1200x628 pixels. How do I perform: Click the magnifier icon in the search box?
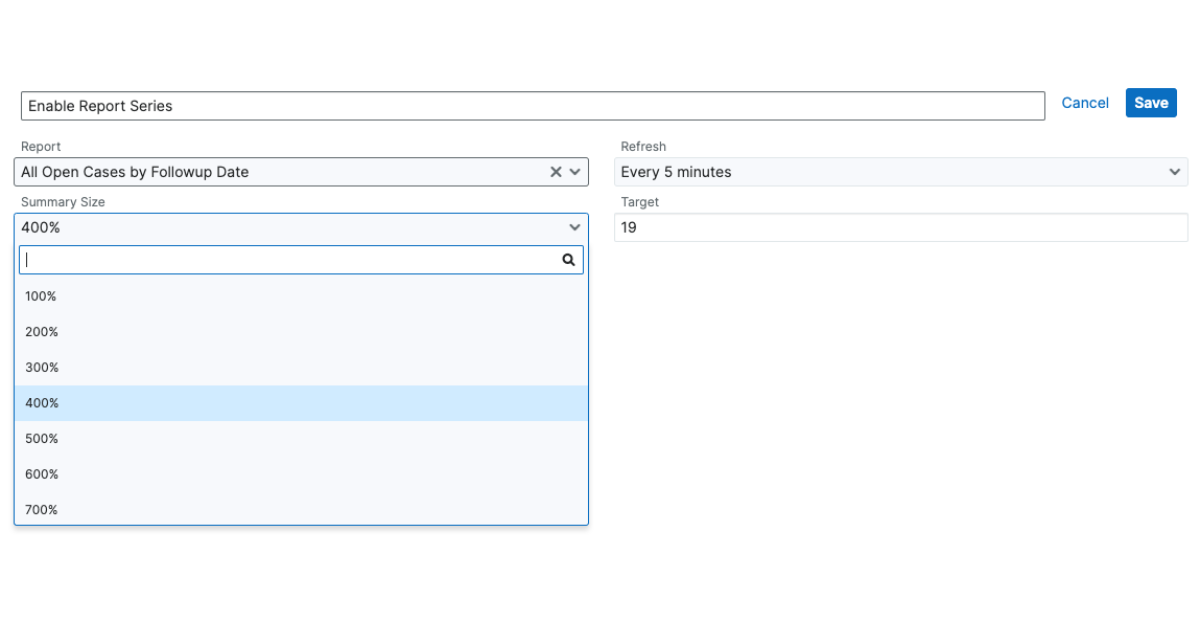point(569,260)
